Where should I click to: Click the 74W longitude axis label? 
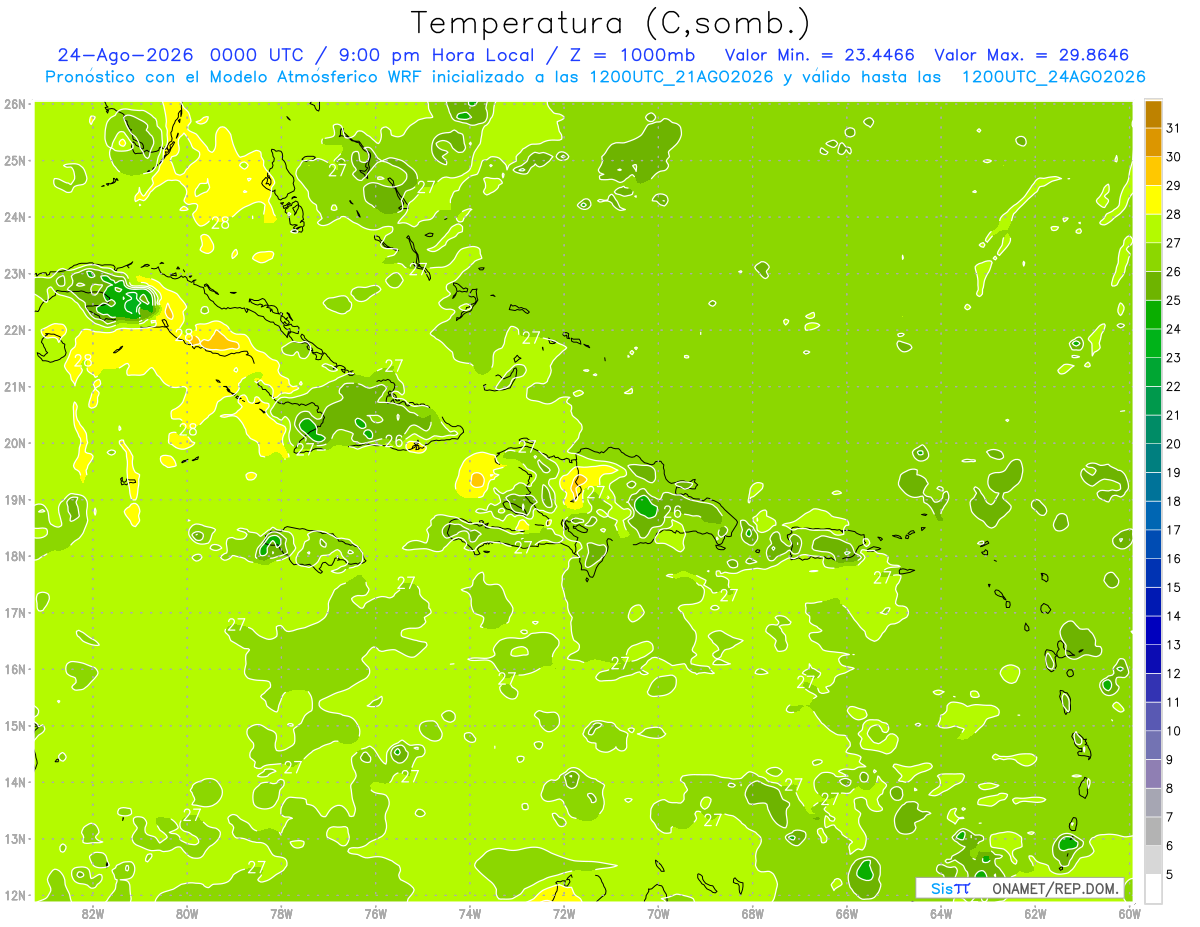470,913
